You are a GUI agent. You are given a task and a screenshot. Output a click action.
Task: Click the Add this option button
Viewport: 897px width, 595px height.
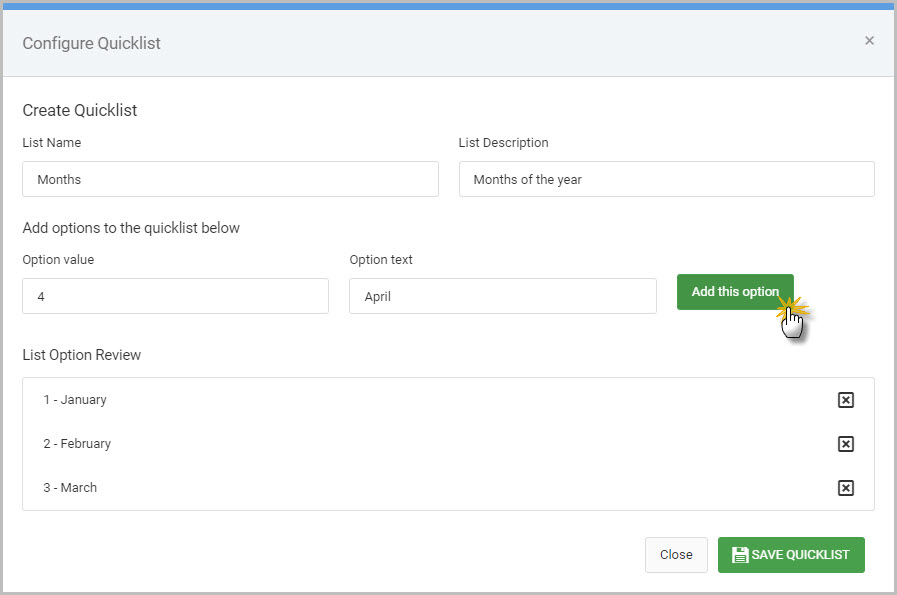735,292
